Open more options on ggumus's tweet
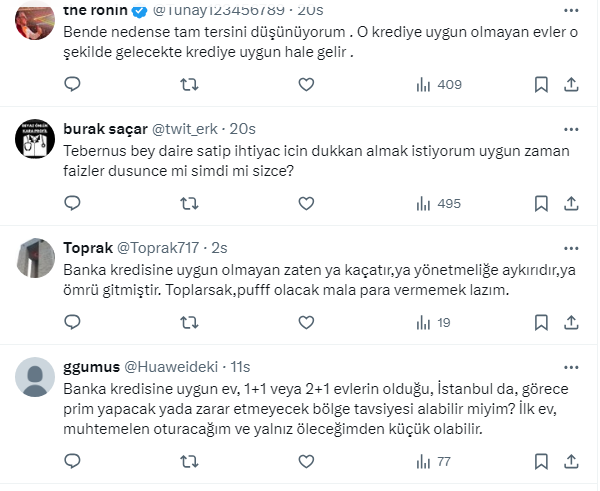 (x=570, y=366)
